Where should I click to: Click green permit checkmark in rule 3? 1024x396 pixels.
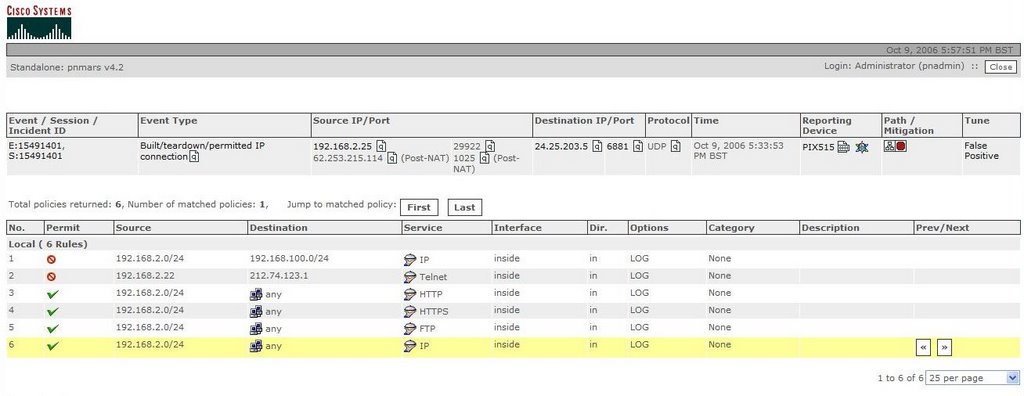53,294
